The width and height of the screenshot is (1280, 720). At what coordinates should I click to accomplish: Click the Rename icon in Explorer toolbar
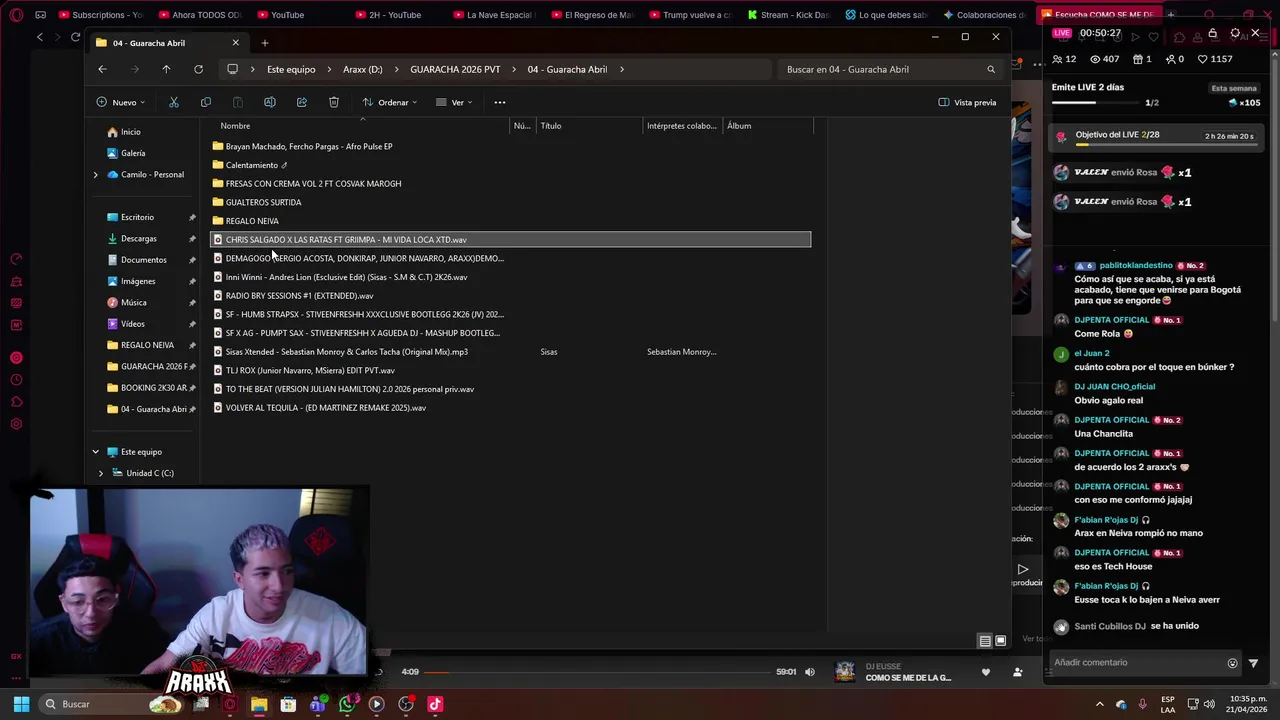click(x=270, y=102)
